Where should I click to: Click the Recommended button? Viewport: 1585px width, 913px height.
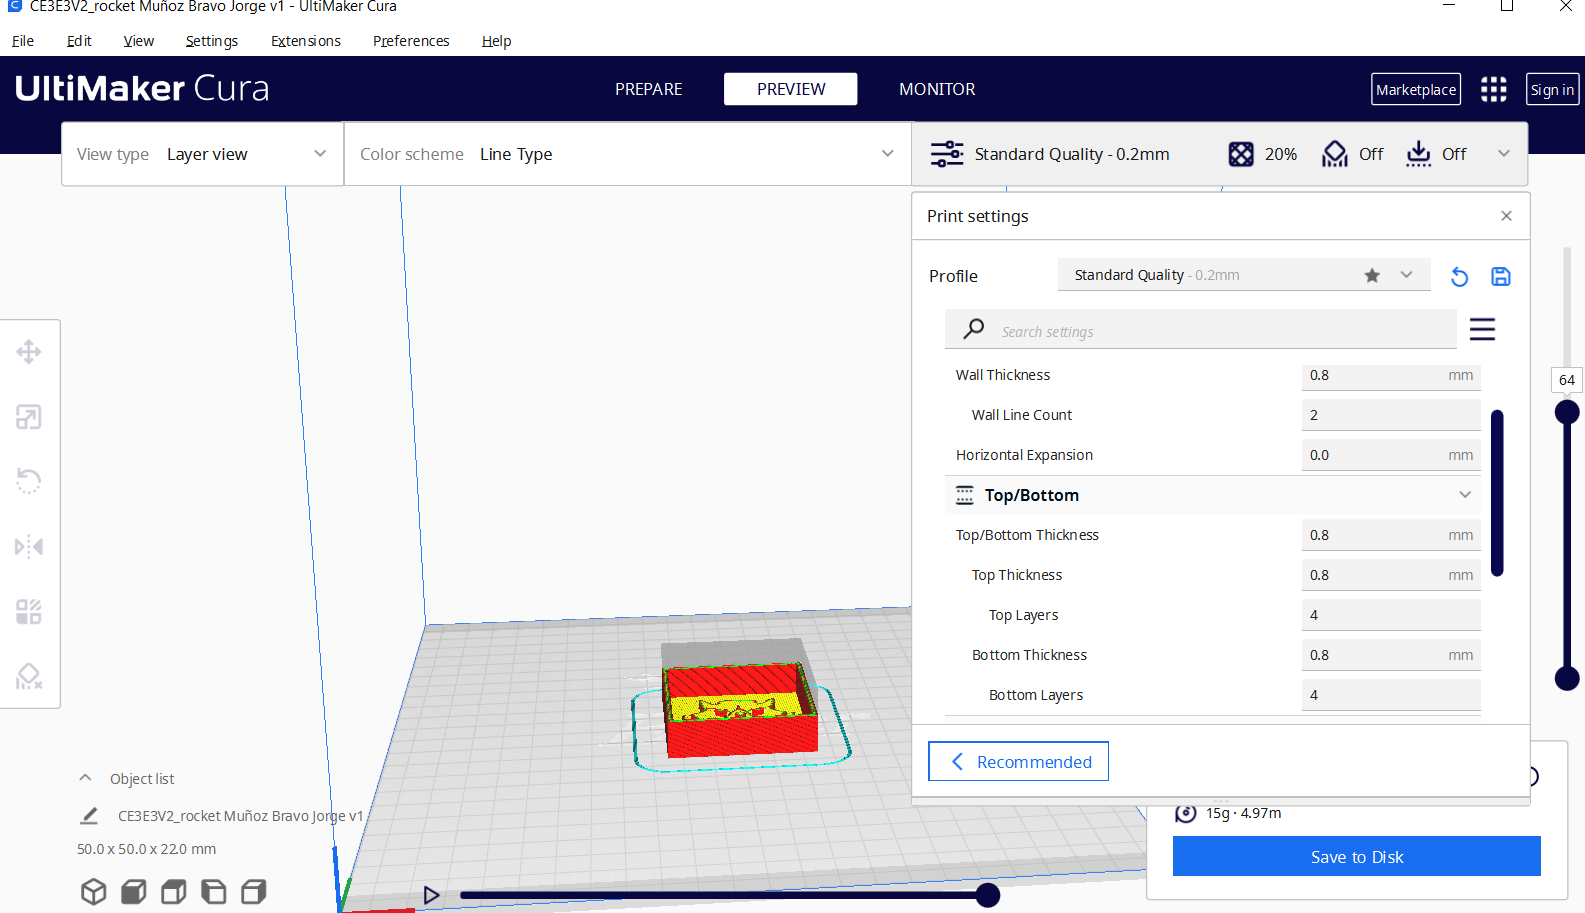point(1018,761)
